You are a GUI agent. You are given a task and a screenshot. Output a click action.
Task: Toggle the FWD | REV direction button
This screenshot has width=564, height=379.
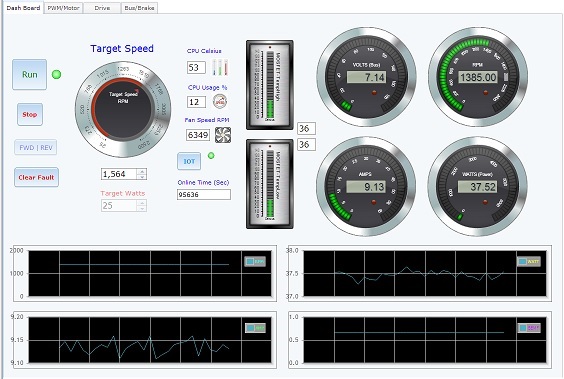[36, 147]
